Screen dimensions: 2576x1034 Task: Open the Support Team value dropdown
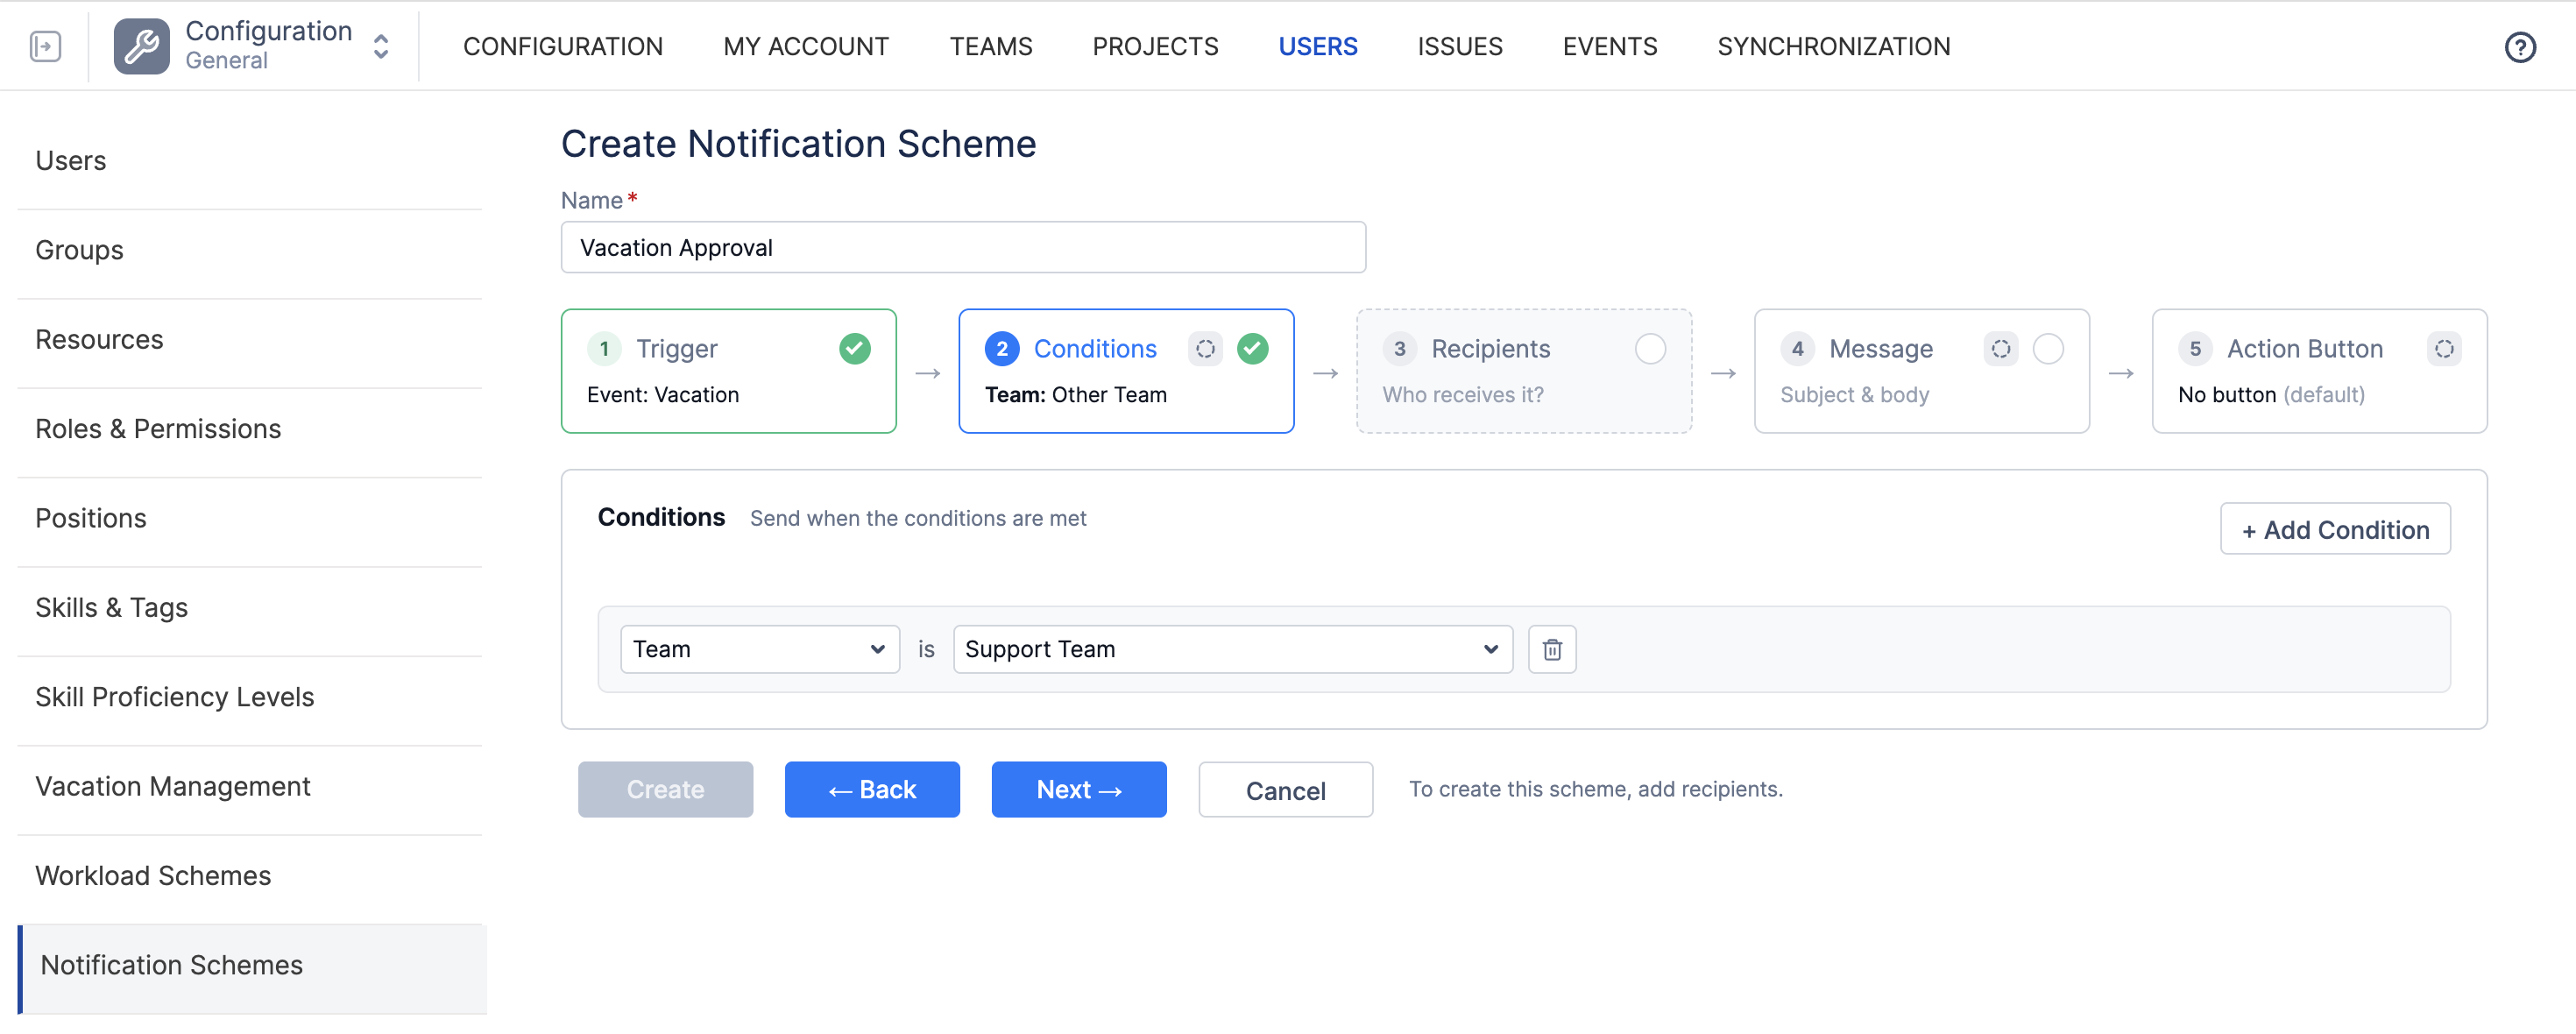1232,649
